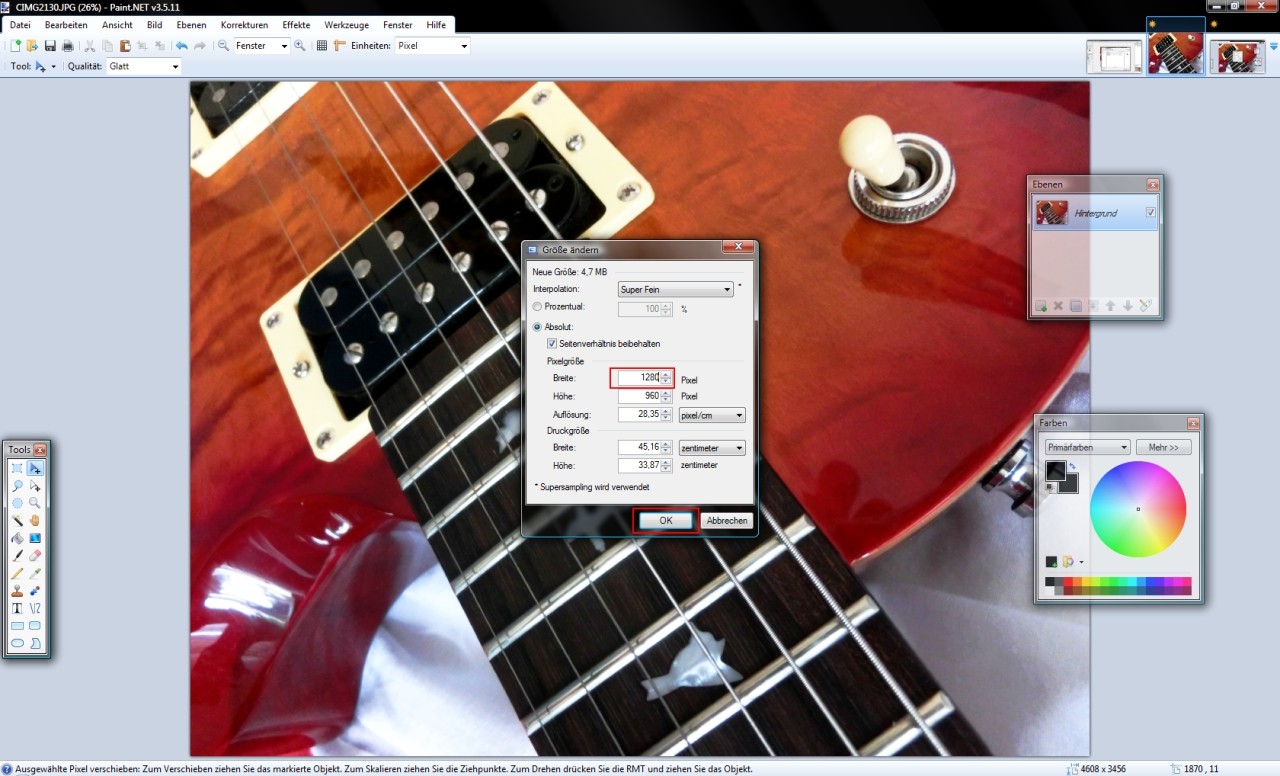Select the Rounded Rectangle tool

coord(35,626)
